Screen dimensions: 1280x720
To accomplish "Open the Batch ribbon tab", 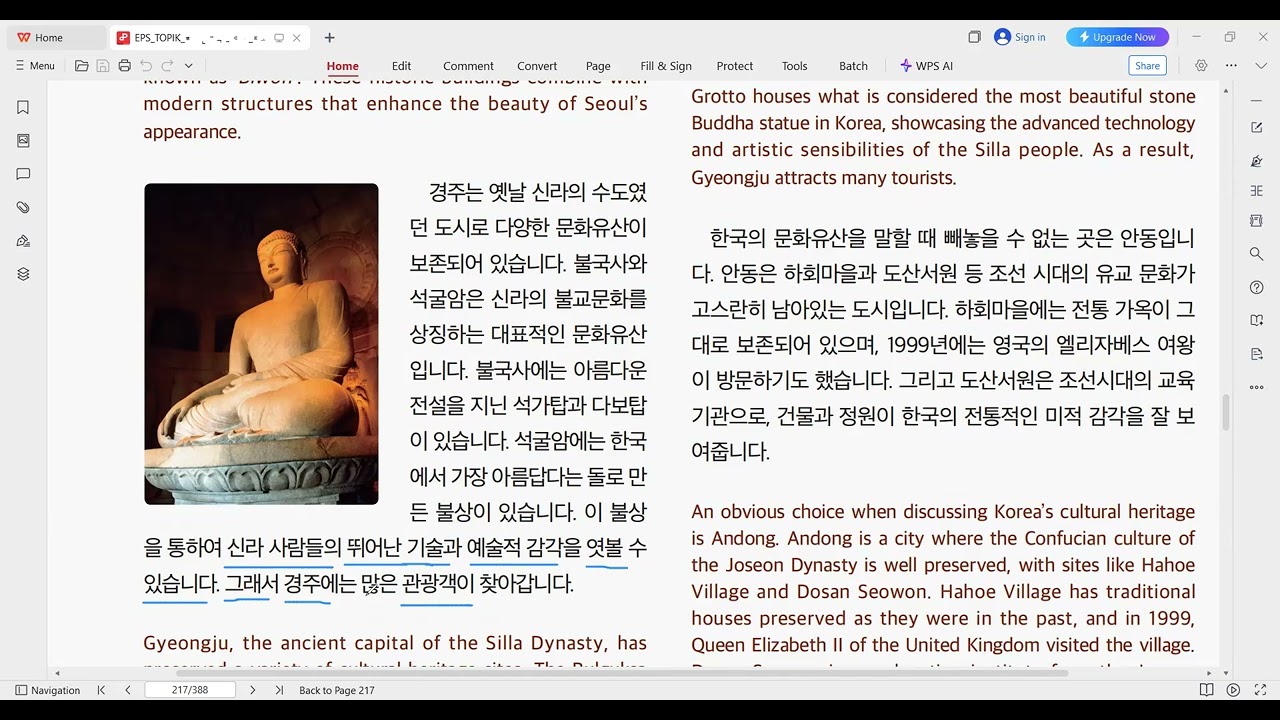I will pos(853,66).
